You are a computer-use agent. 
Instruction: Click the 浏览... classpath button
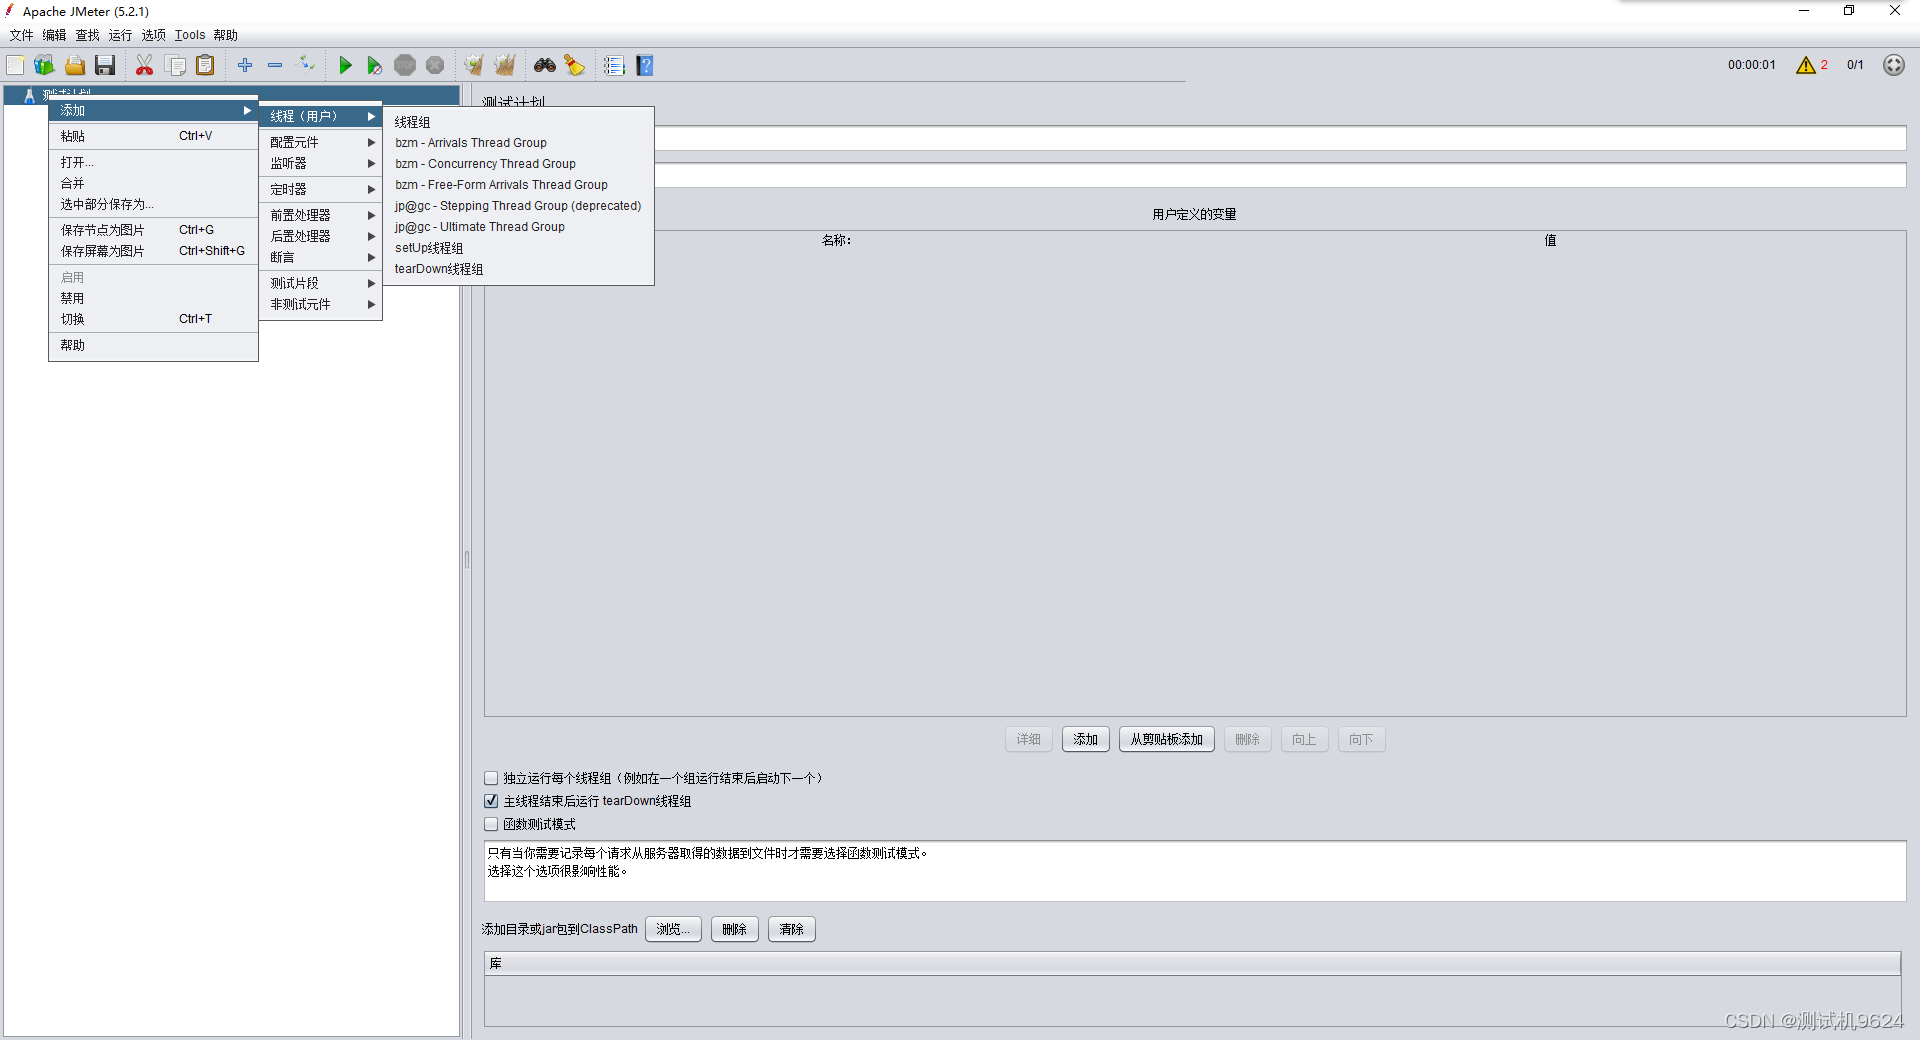(x=673, y=929)
